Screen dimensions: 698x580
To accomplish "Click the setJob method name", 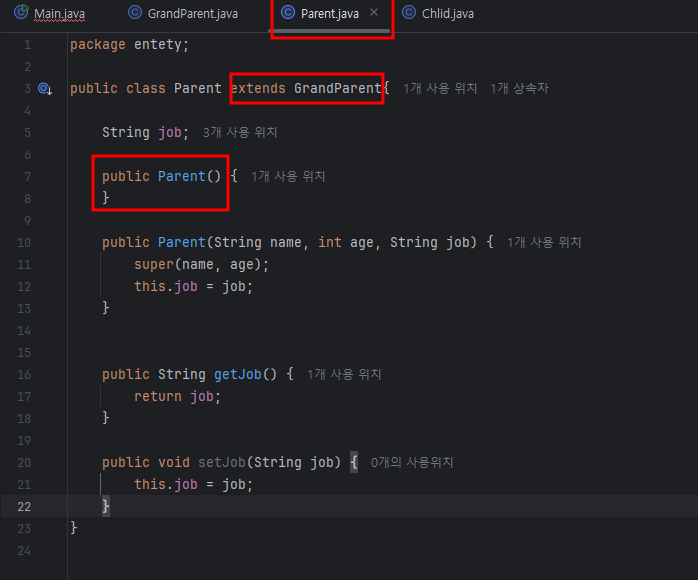I will pyautogui.click(x=222, y=462).
